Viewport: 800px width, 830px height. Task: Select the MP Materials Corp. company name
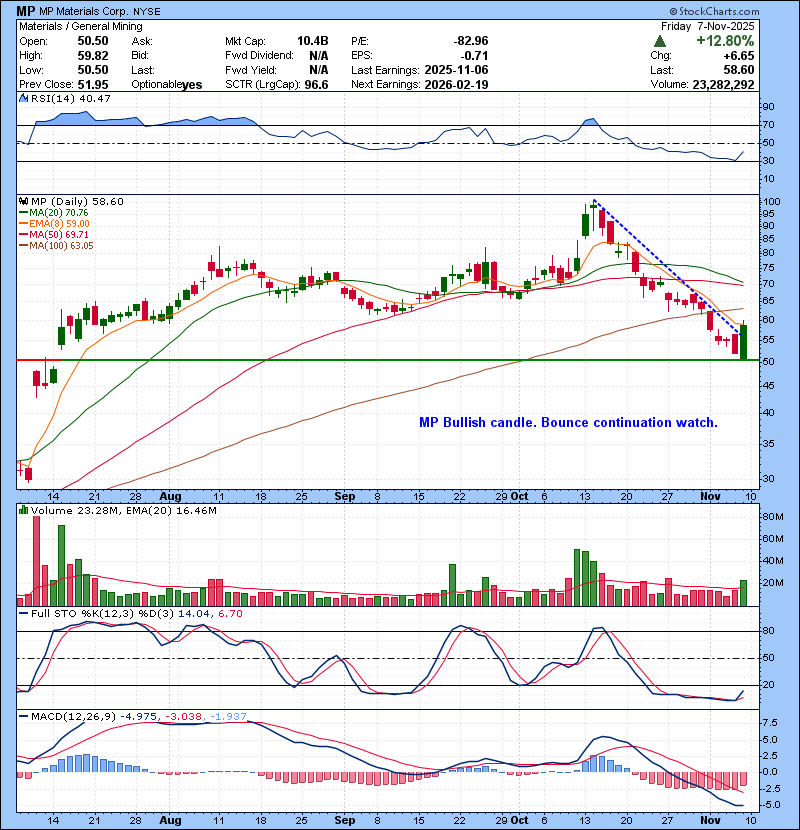83,11
